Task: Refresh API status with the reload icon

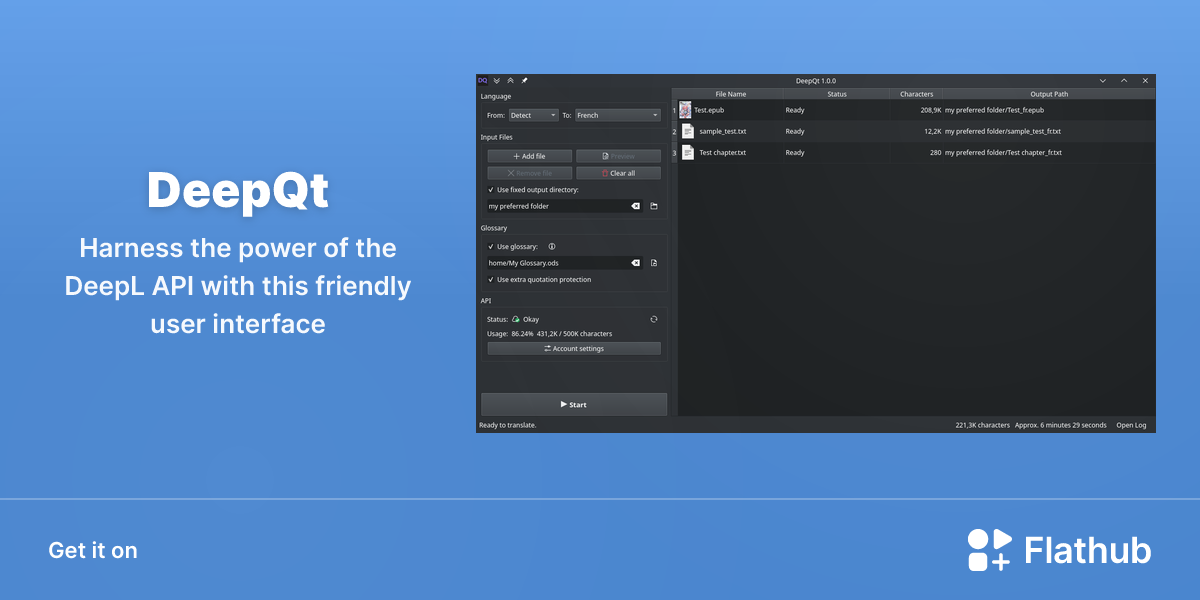Action: pyautogui.click(x=654, y=319)
